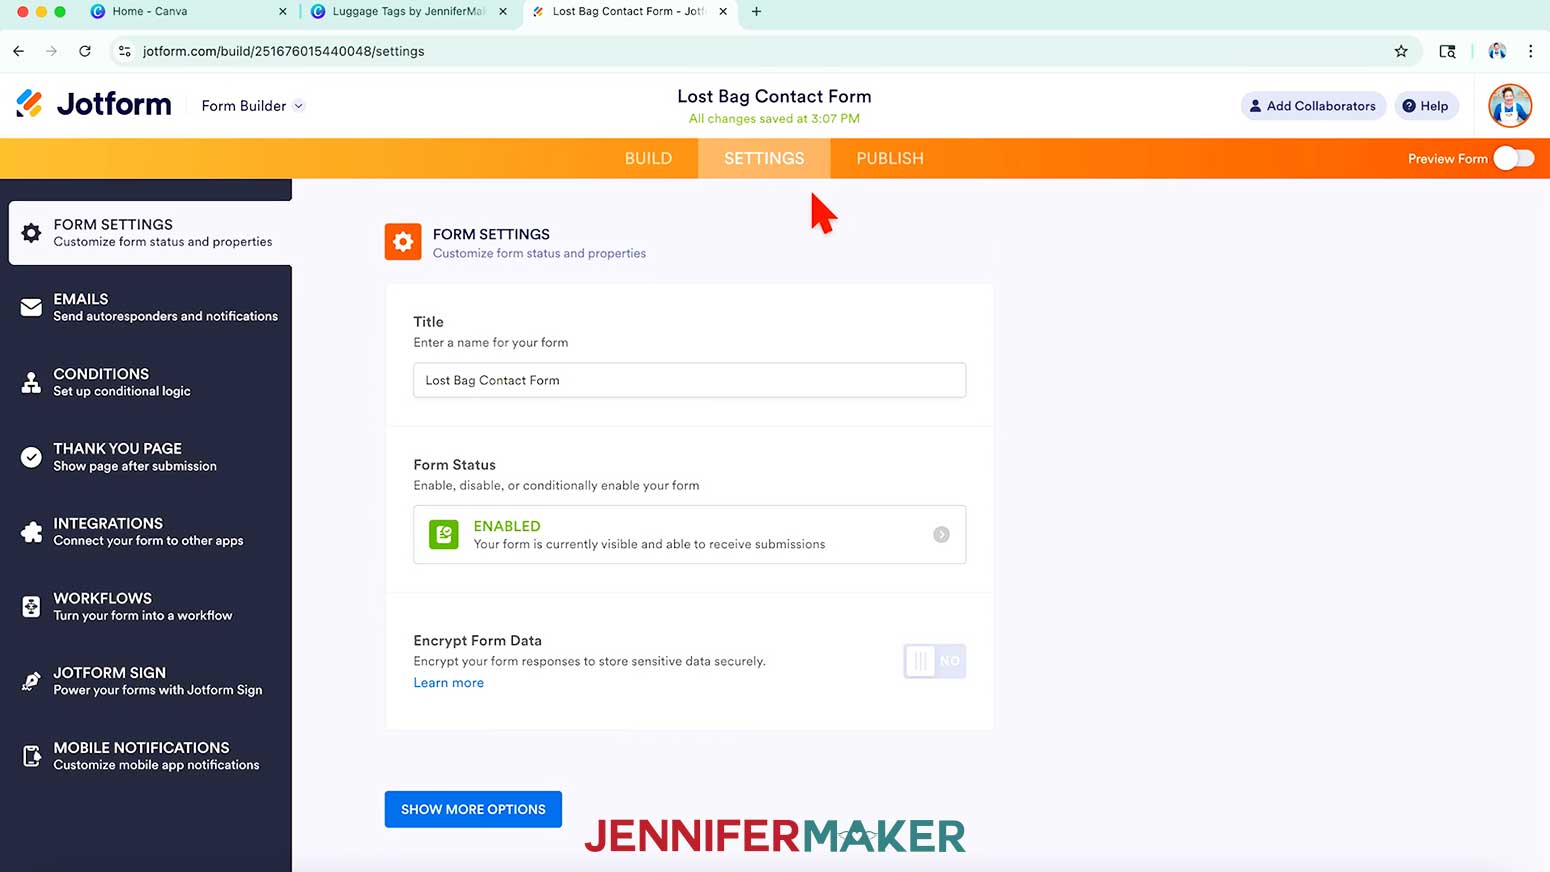Click the form Title input field
The height and width of the screenshot is (872, 1550).
point(689,380)
